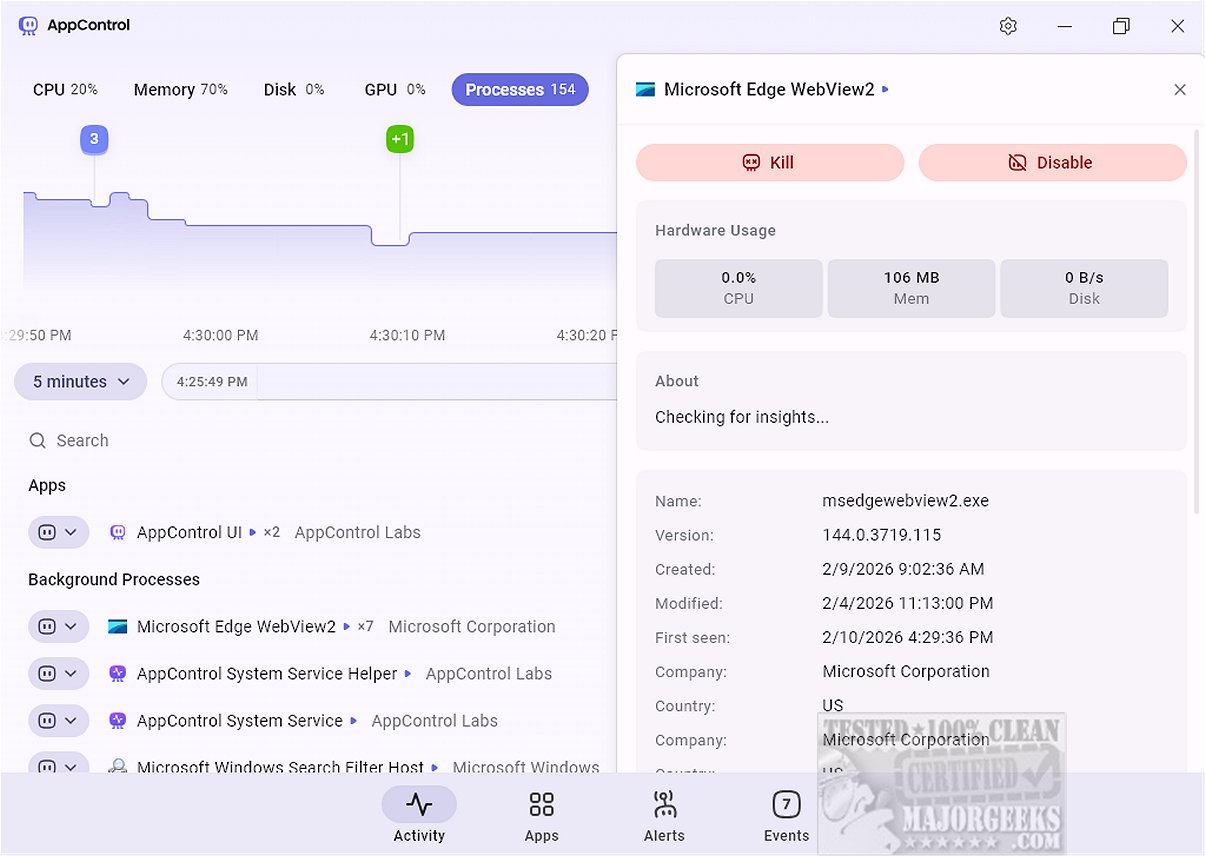Open control dropdown for AppControl System Service Helper
Viewport: 1205px width, 856px height.
(x=59, y=673)
